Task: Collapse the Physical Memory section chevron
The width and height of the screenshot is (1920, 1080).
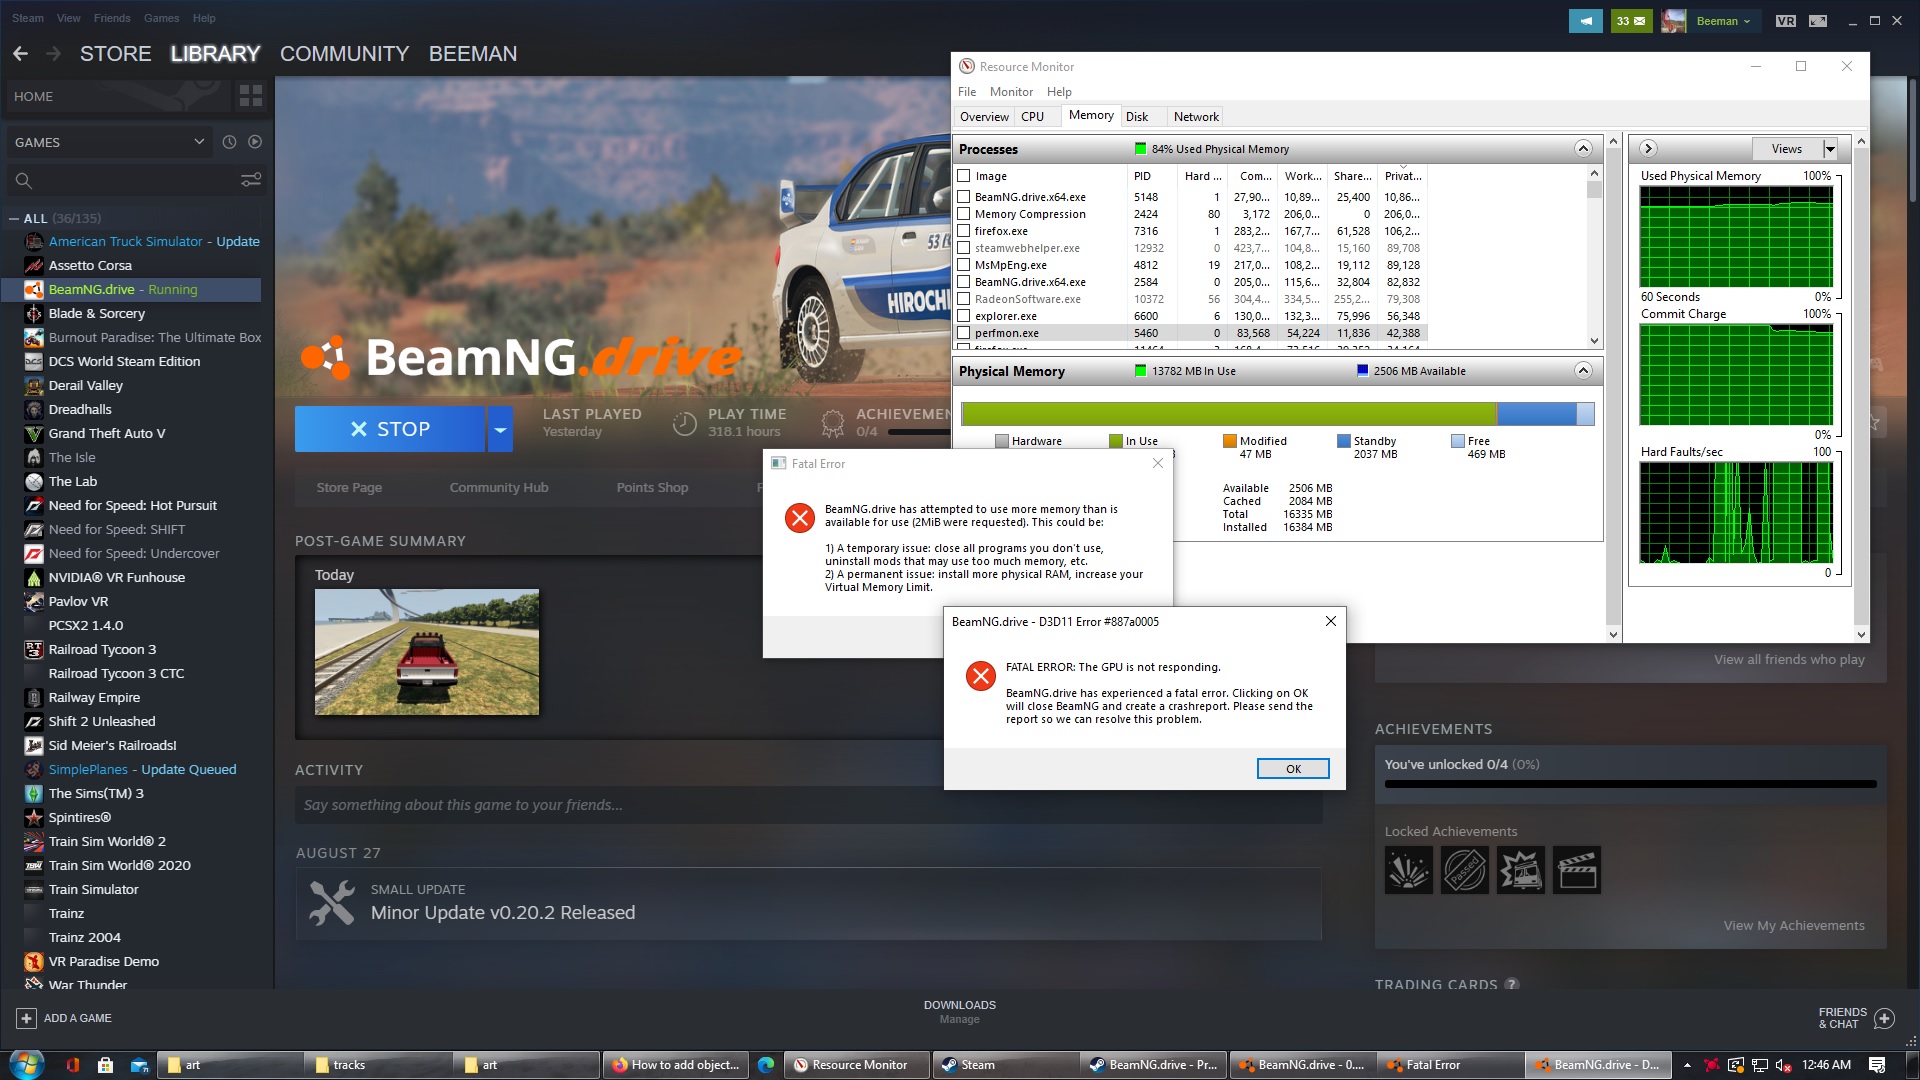Action: pos(1583,371)
